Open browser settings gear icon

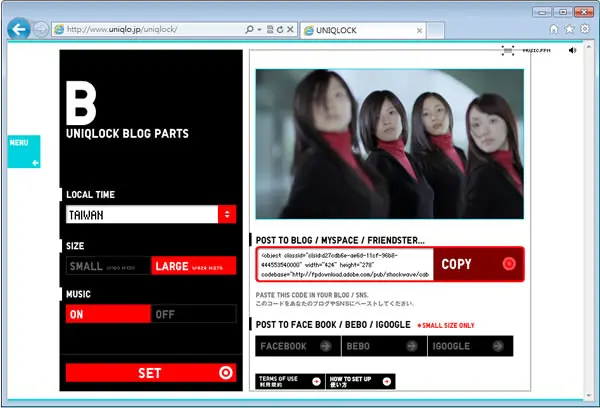click(585, 29)
